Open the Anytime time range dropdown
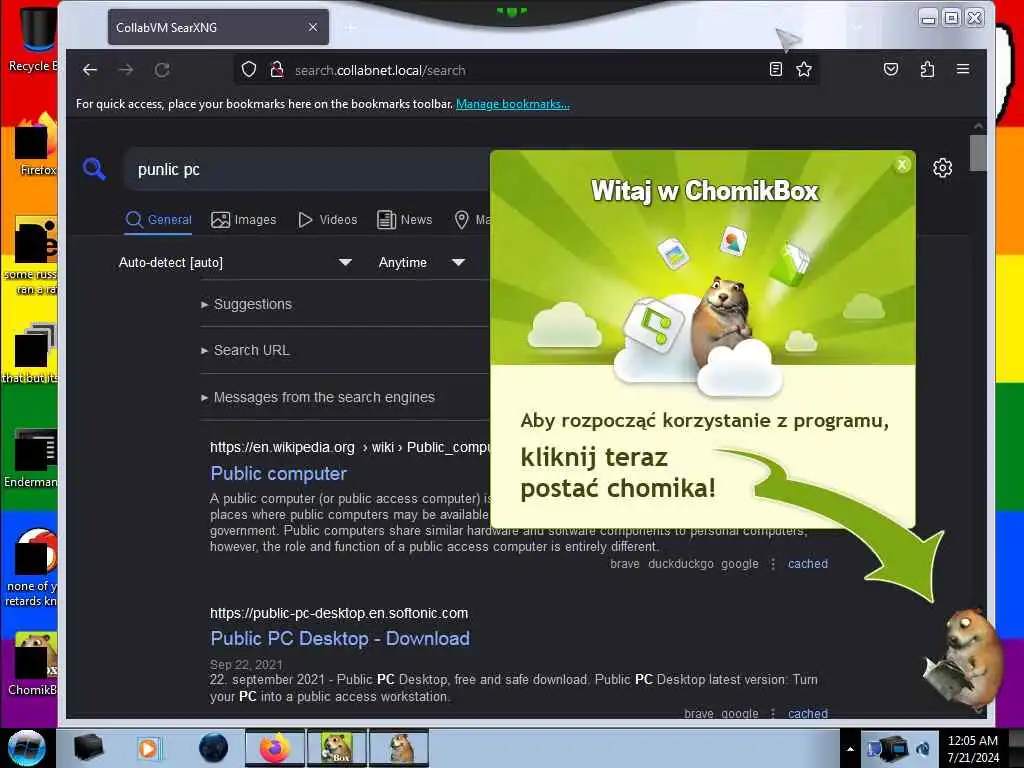 coord(421,263)
